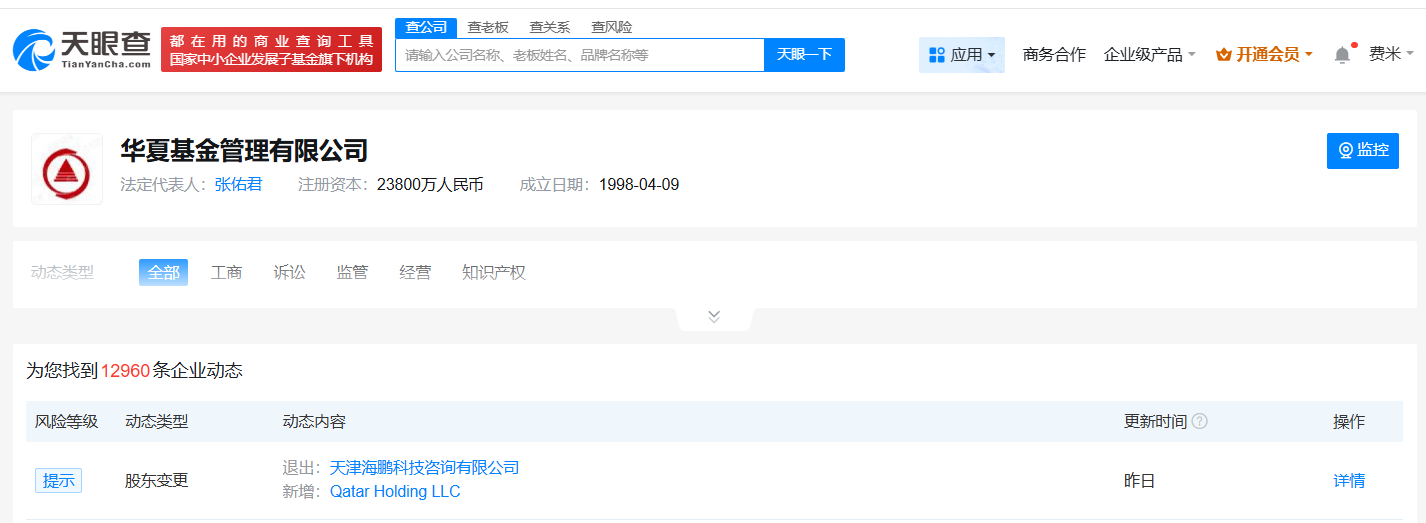This screenshot has width=1426, height=523.
Task: Filter dynamics by 诉讼 type
Action: [290, 272]
